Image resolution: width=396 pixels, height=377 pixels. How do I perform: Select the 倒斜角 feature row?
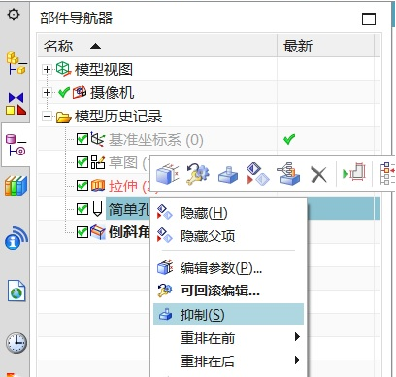129,232
